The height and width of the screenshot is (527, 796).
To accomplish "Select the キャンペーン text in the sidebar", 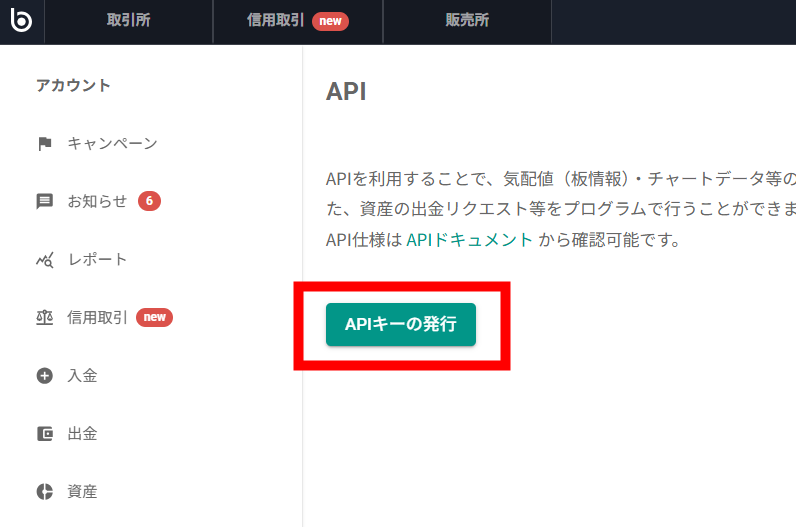I will (112, 144).
